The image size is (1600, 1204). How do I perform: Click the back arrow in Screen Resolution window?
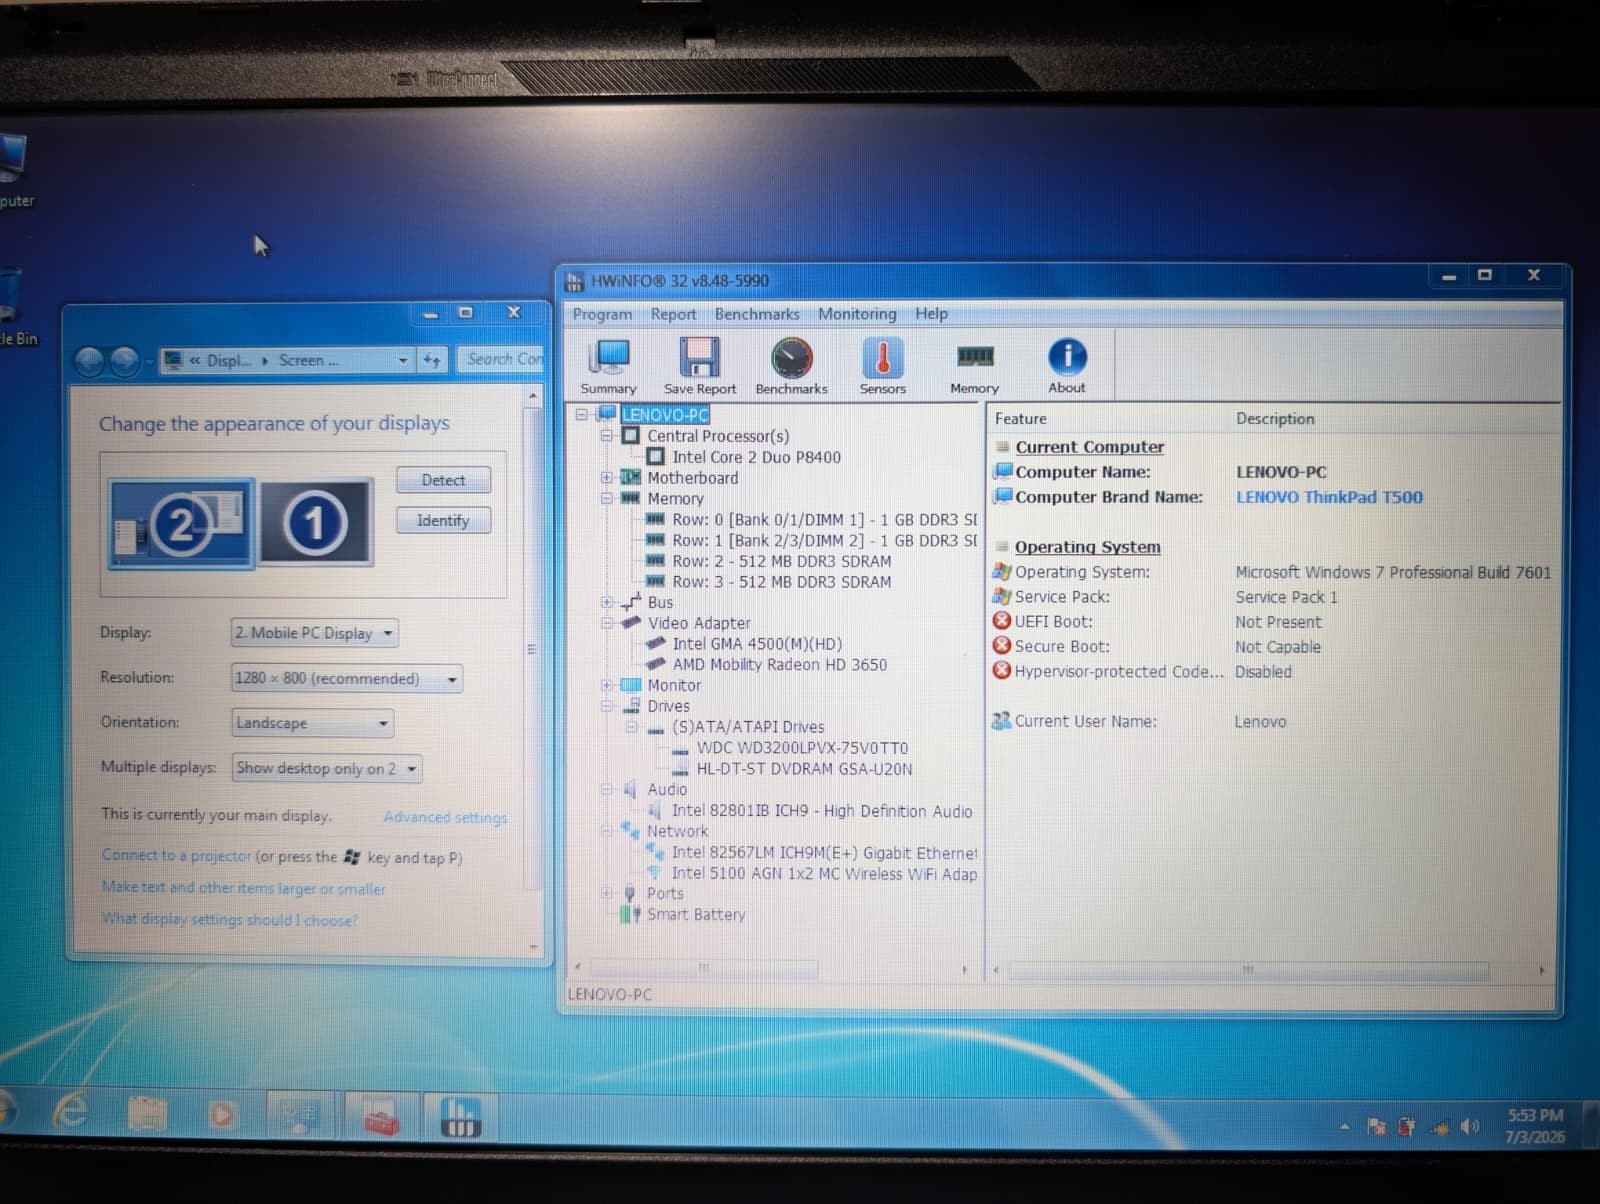[x=89, y=361]
